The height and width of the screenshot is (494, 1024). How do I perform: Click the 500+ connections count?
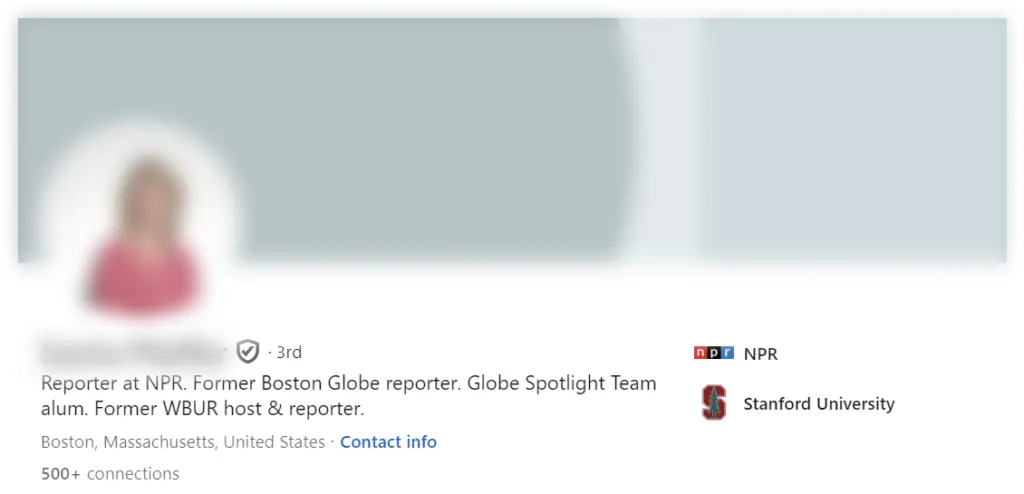click(x=110, y=474)
